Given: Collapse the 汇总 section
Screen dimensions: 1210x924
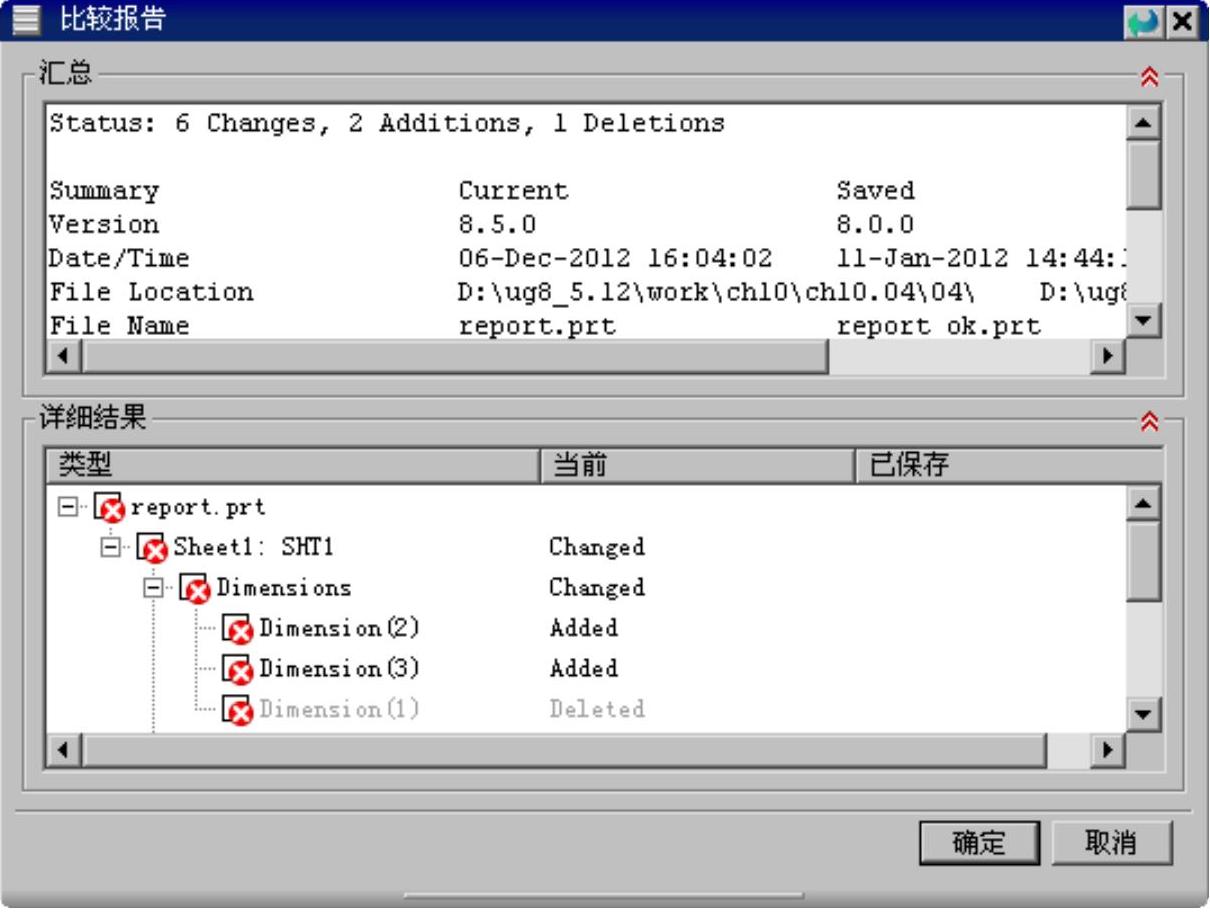Looking at the screenshot, I should tap(1149, 77).
